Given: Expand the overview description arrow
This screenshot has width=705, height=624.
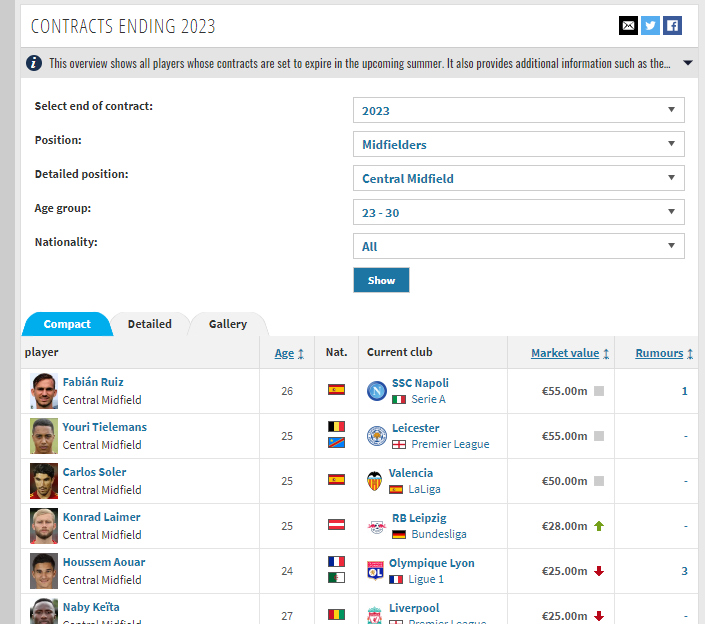Looking at the screenshot, I should (x=687, y=62).
